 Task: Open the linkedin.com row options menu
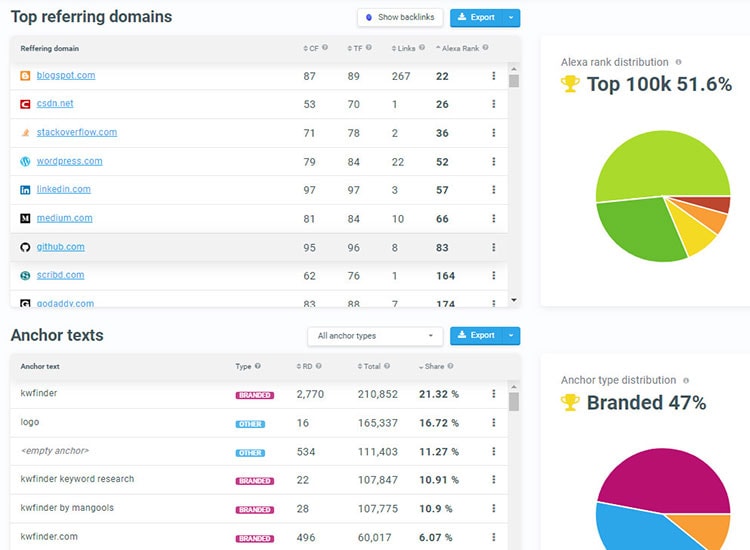pos(494,190)
